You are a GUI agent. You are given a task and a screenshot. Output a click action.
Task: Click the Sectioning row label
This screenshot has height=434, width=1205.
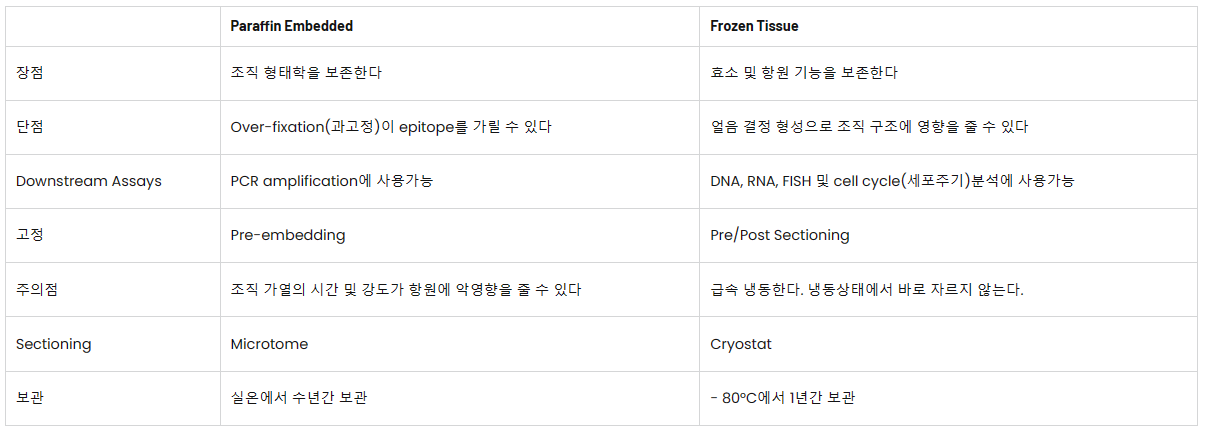click(53, 344)
